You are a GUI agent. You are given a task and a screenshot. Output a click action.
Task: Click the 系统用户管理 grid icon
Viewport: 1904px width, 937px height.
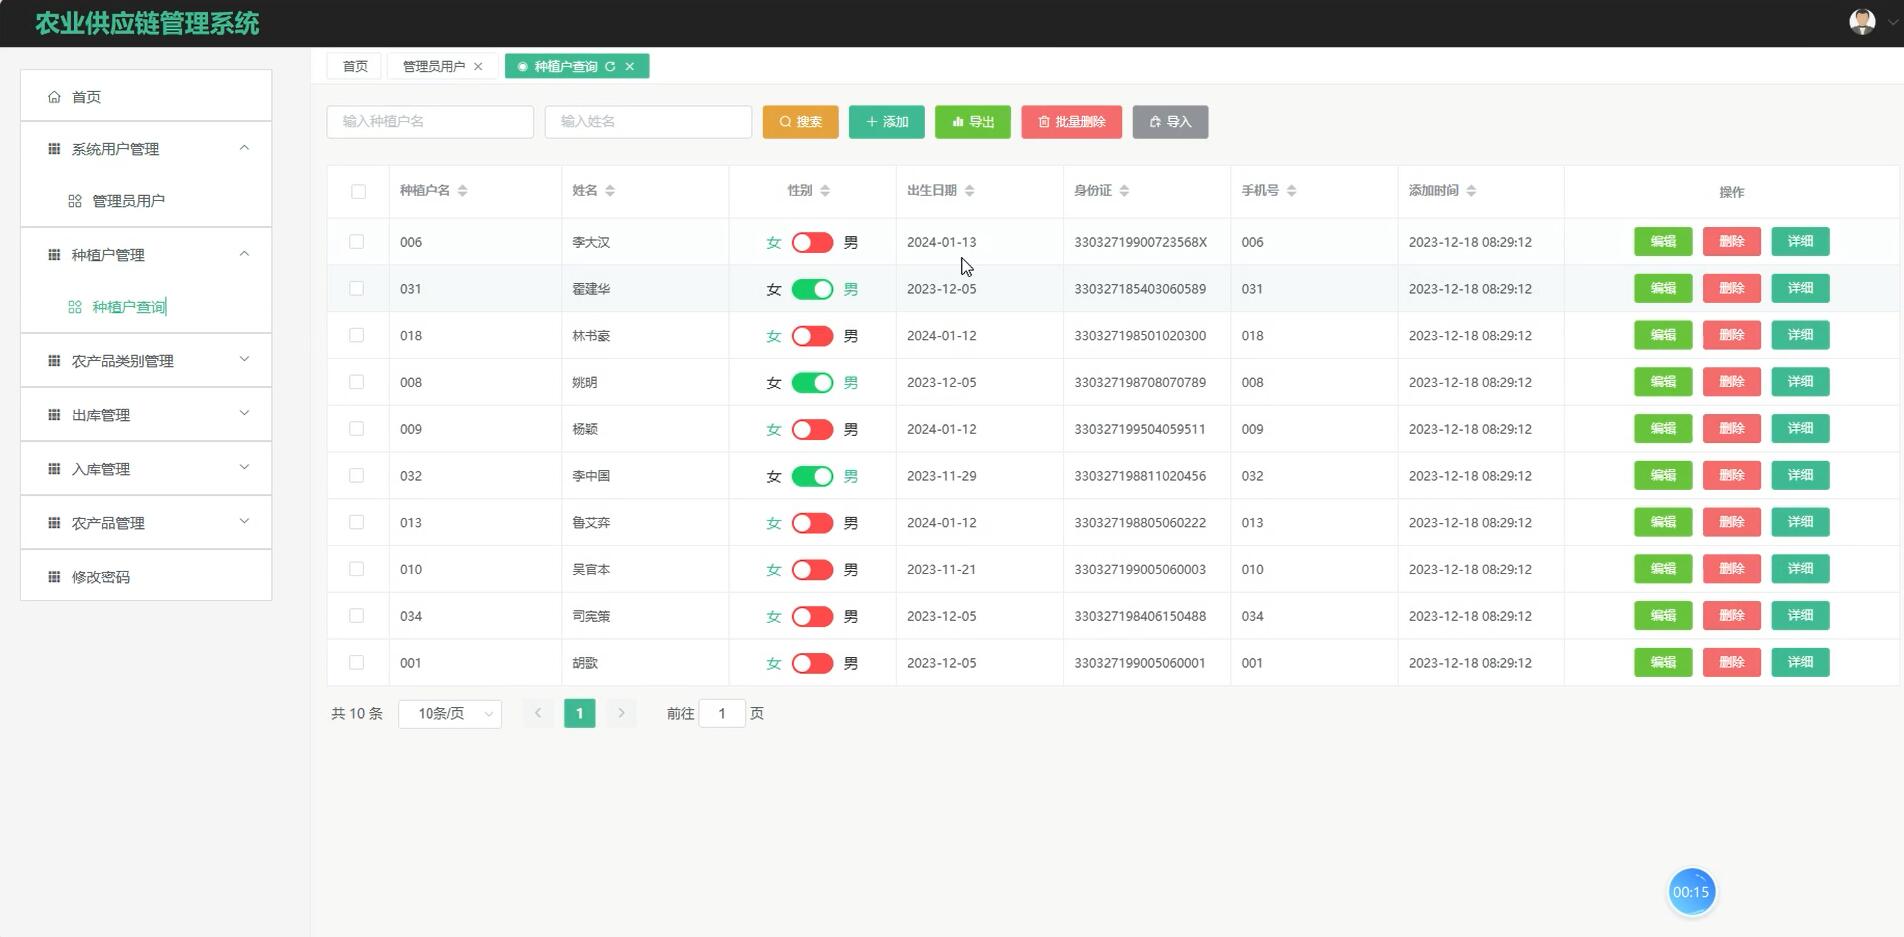[x=55, y=148]
